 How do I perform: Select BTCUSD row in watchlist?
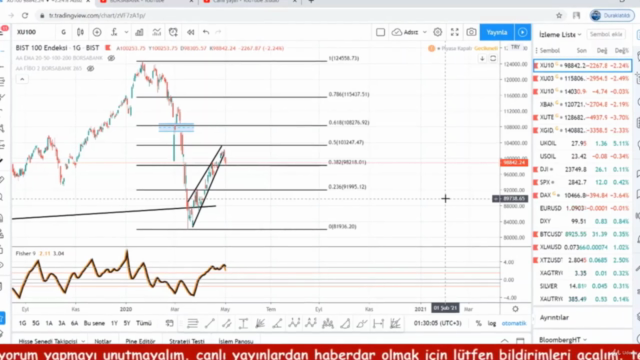coord(582,234)
